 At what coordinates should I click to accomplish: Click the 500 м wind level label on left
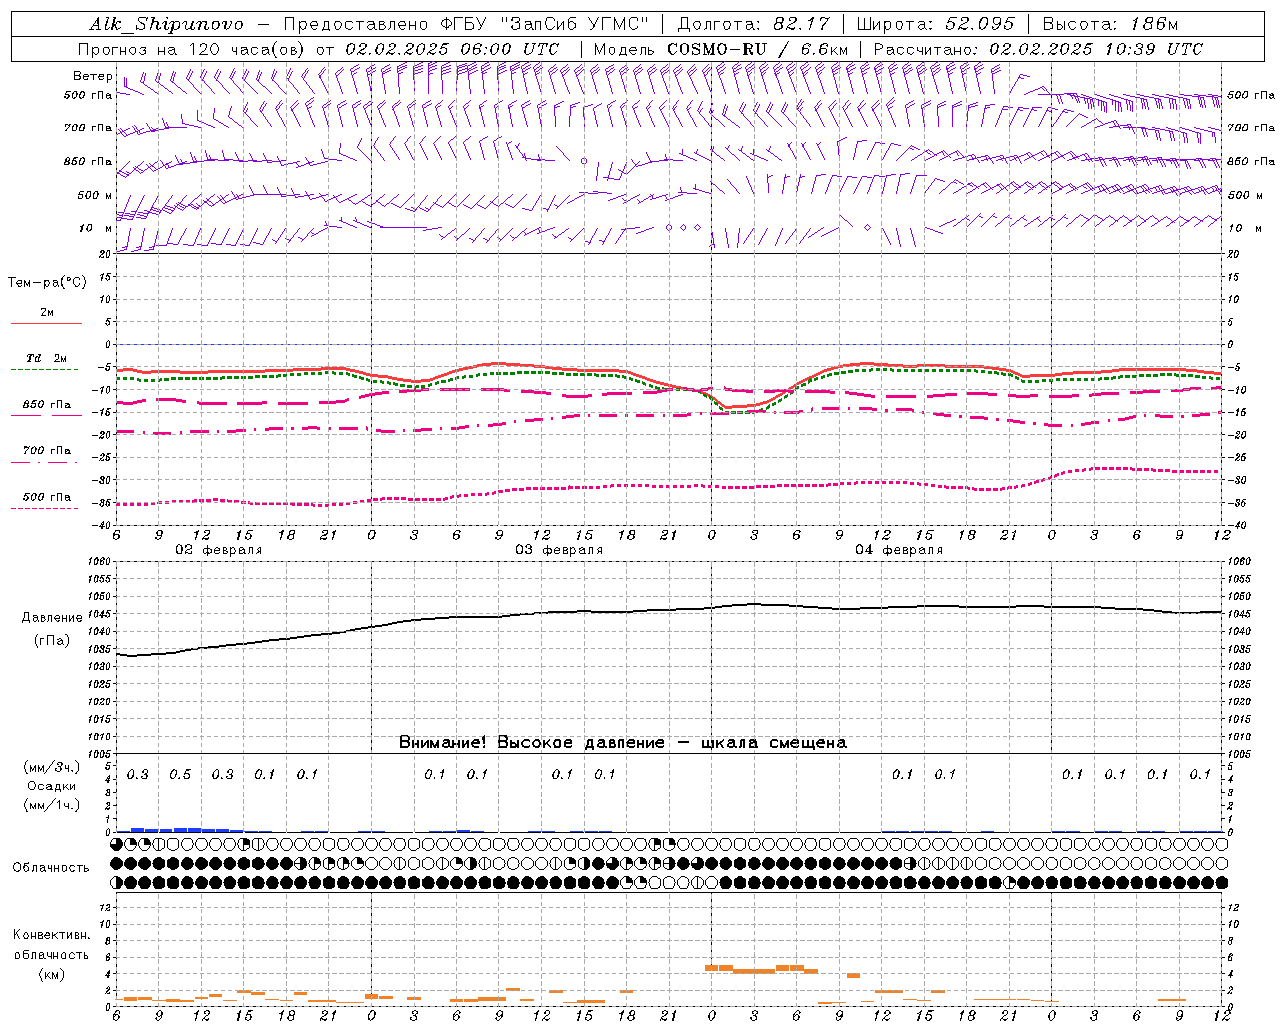pyautogui.click(x=95, y=195)
